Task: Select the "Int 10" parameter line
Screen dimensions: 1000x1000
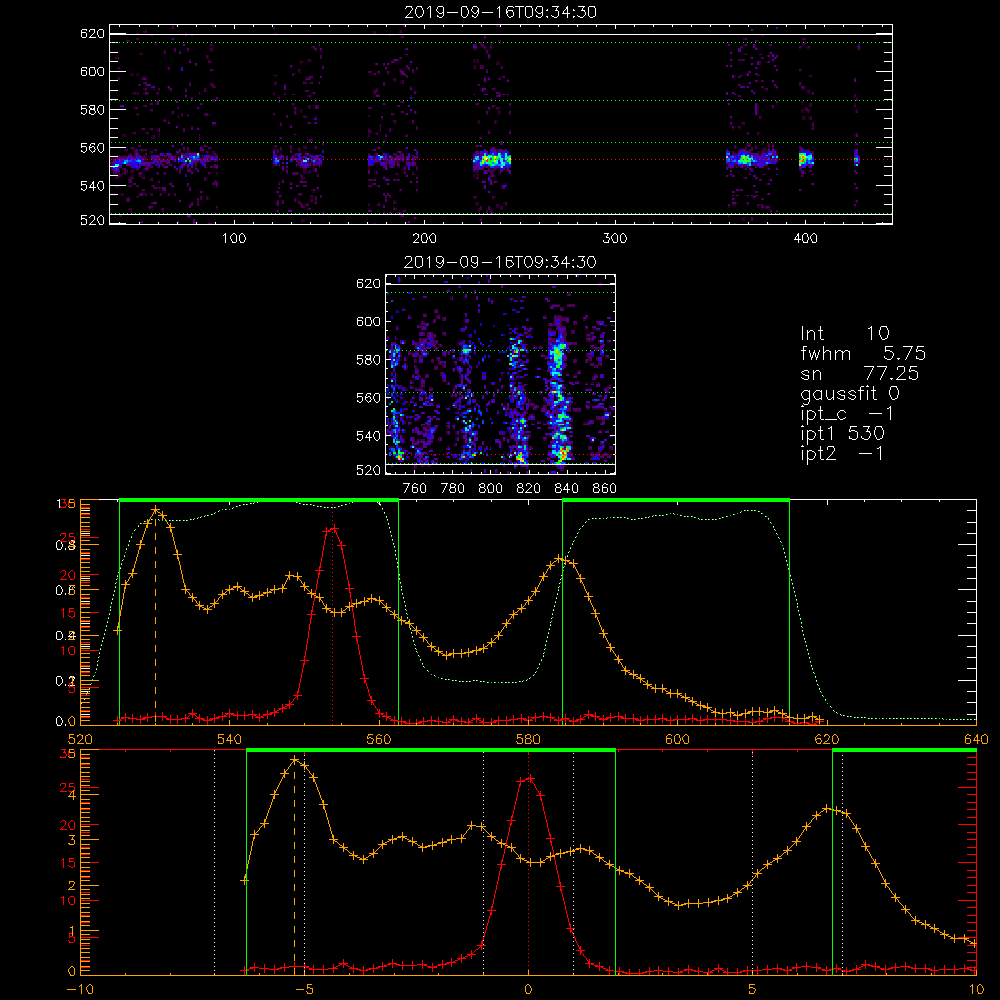Action: pyautogui.click(x=844, y=334)
